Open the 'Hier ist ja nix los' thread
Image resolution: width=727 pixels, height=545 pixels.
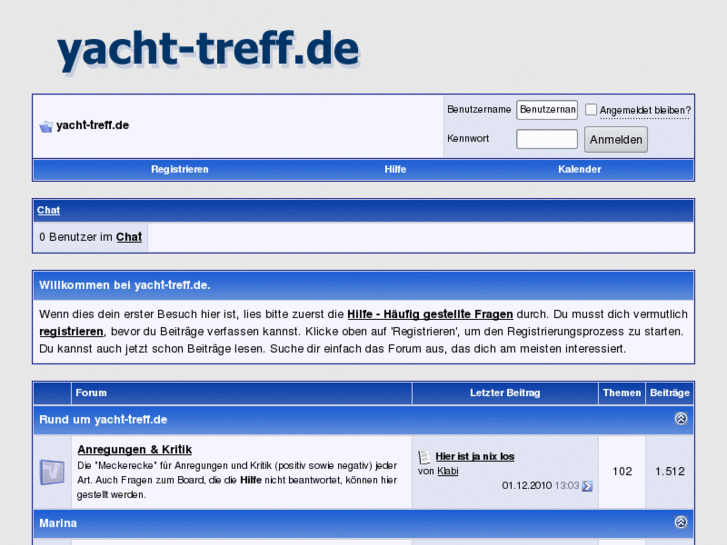click(475, 456)
